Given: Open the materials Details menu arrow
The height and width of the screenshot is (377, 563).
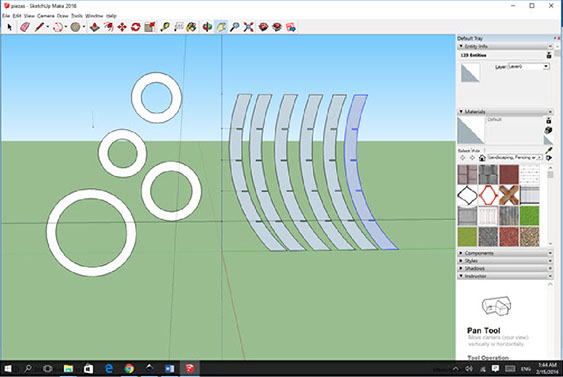Looking at the screenshot, I should tap(549, 158).
